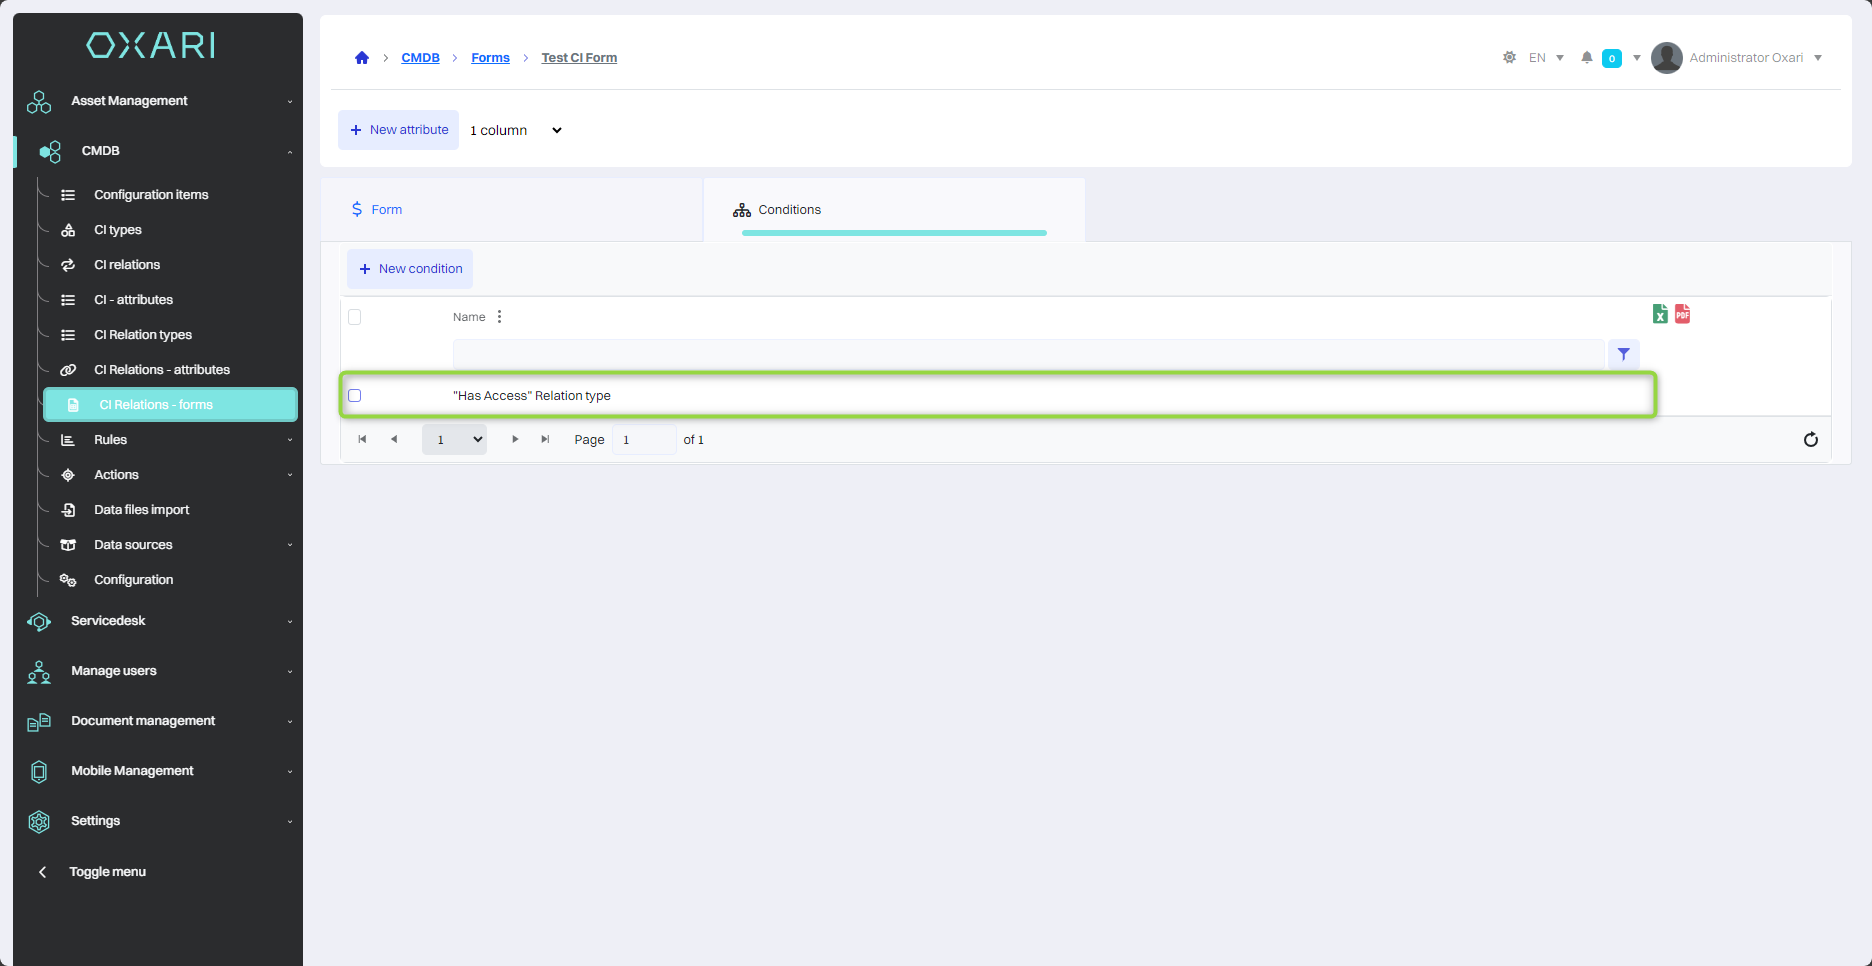1872x966 pixels.
Task: Follow the Forms breadcrumb link
Action: pyautogui.click(x=490, y=58)
